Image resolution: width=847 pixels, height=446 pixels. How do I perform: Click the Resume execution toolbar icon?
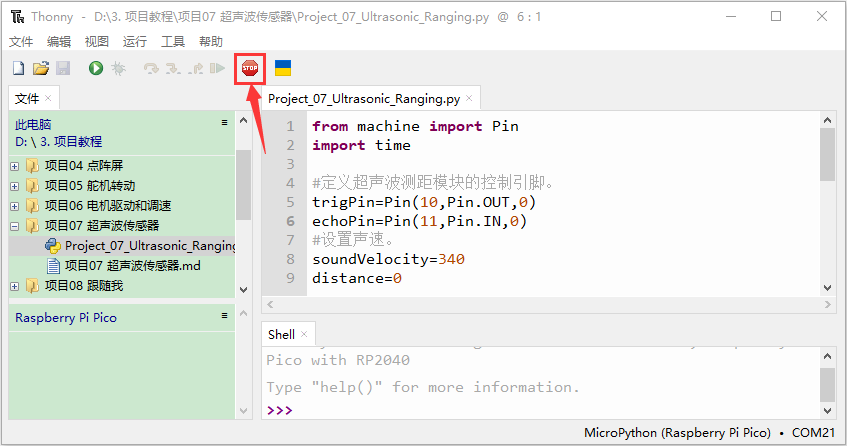(x=217, y=68)
